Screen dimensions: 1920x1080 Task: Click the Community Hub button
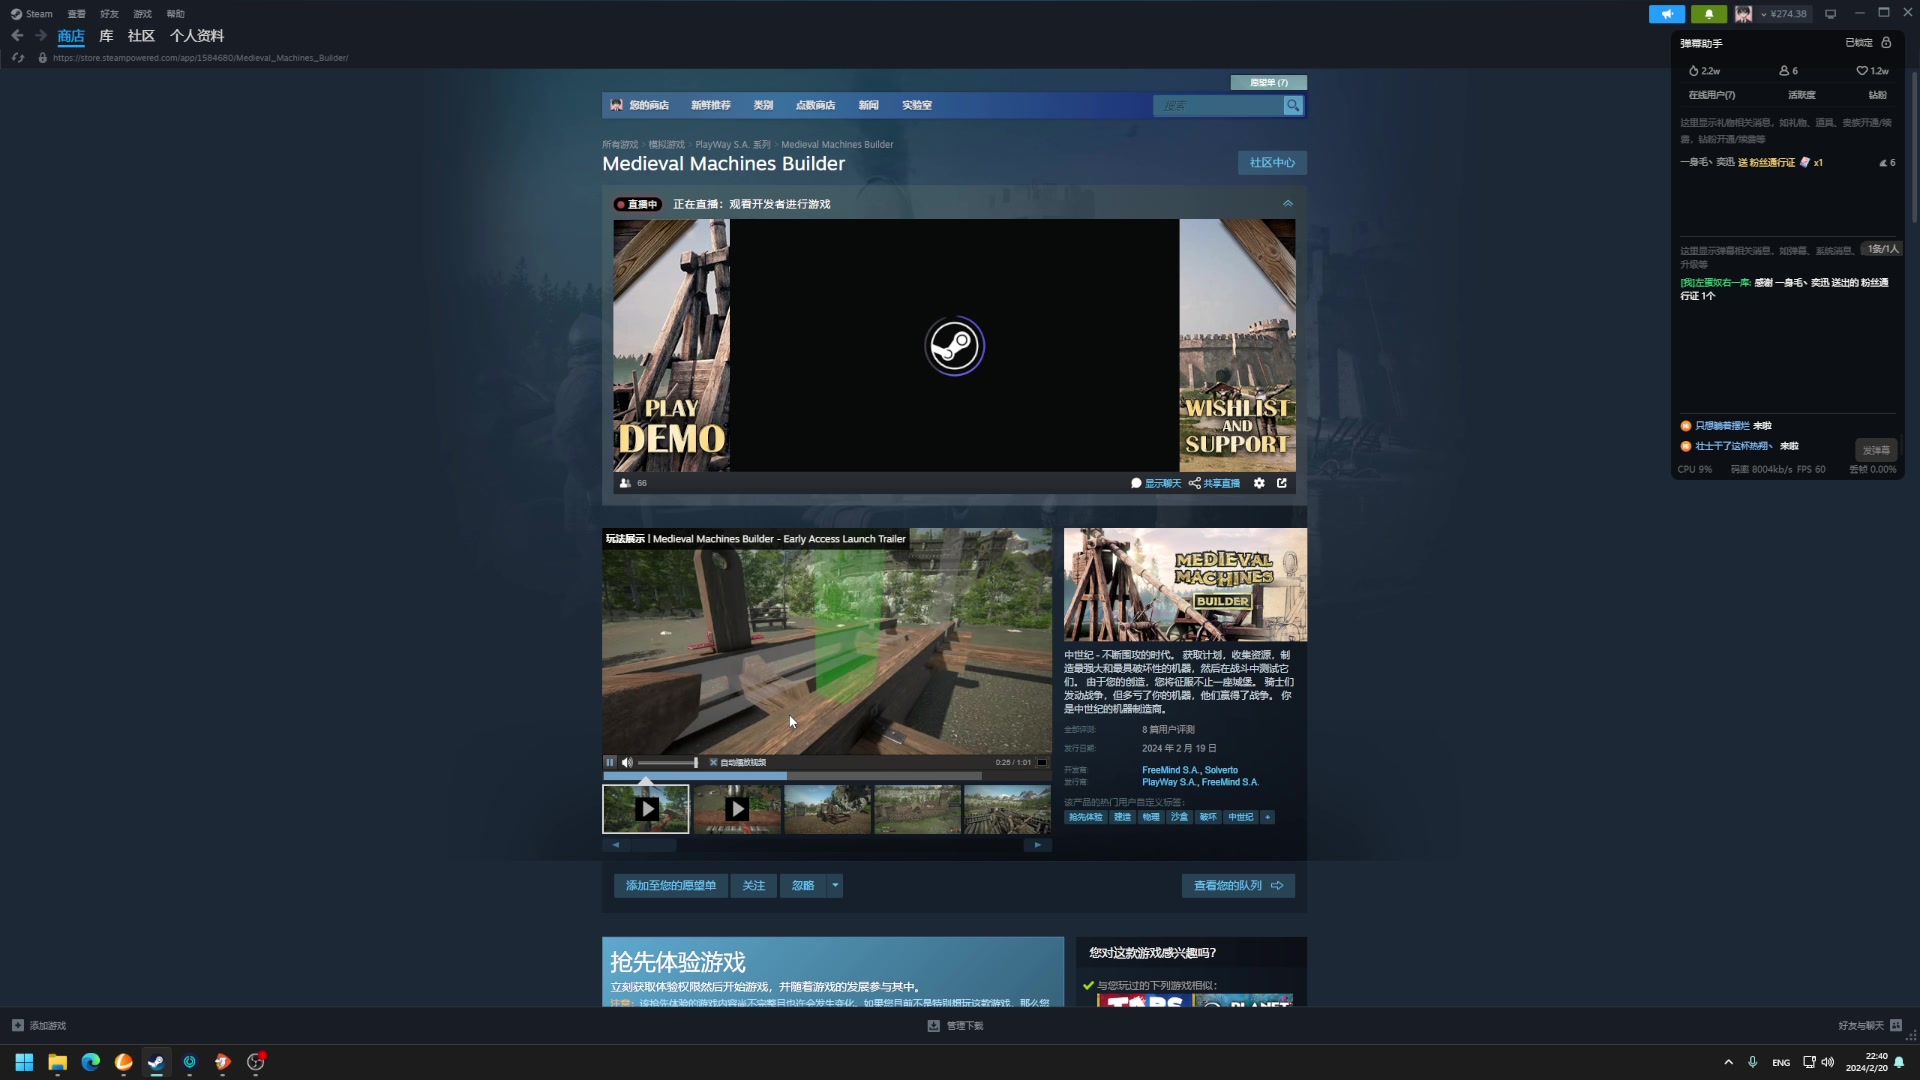click(1271, 162)
